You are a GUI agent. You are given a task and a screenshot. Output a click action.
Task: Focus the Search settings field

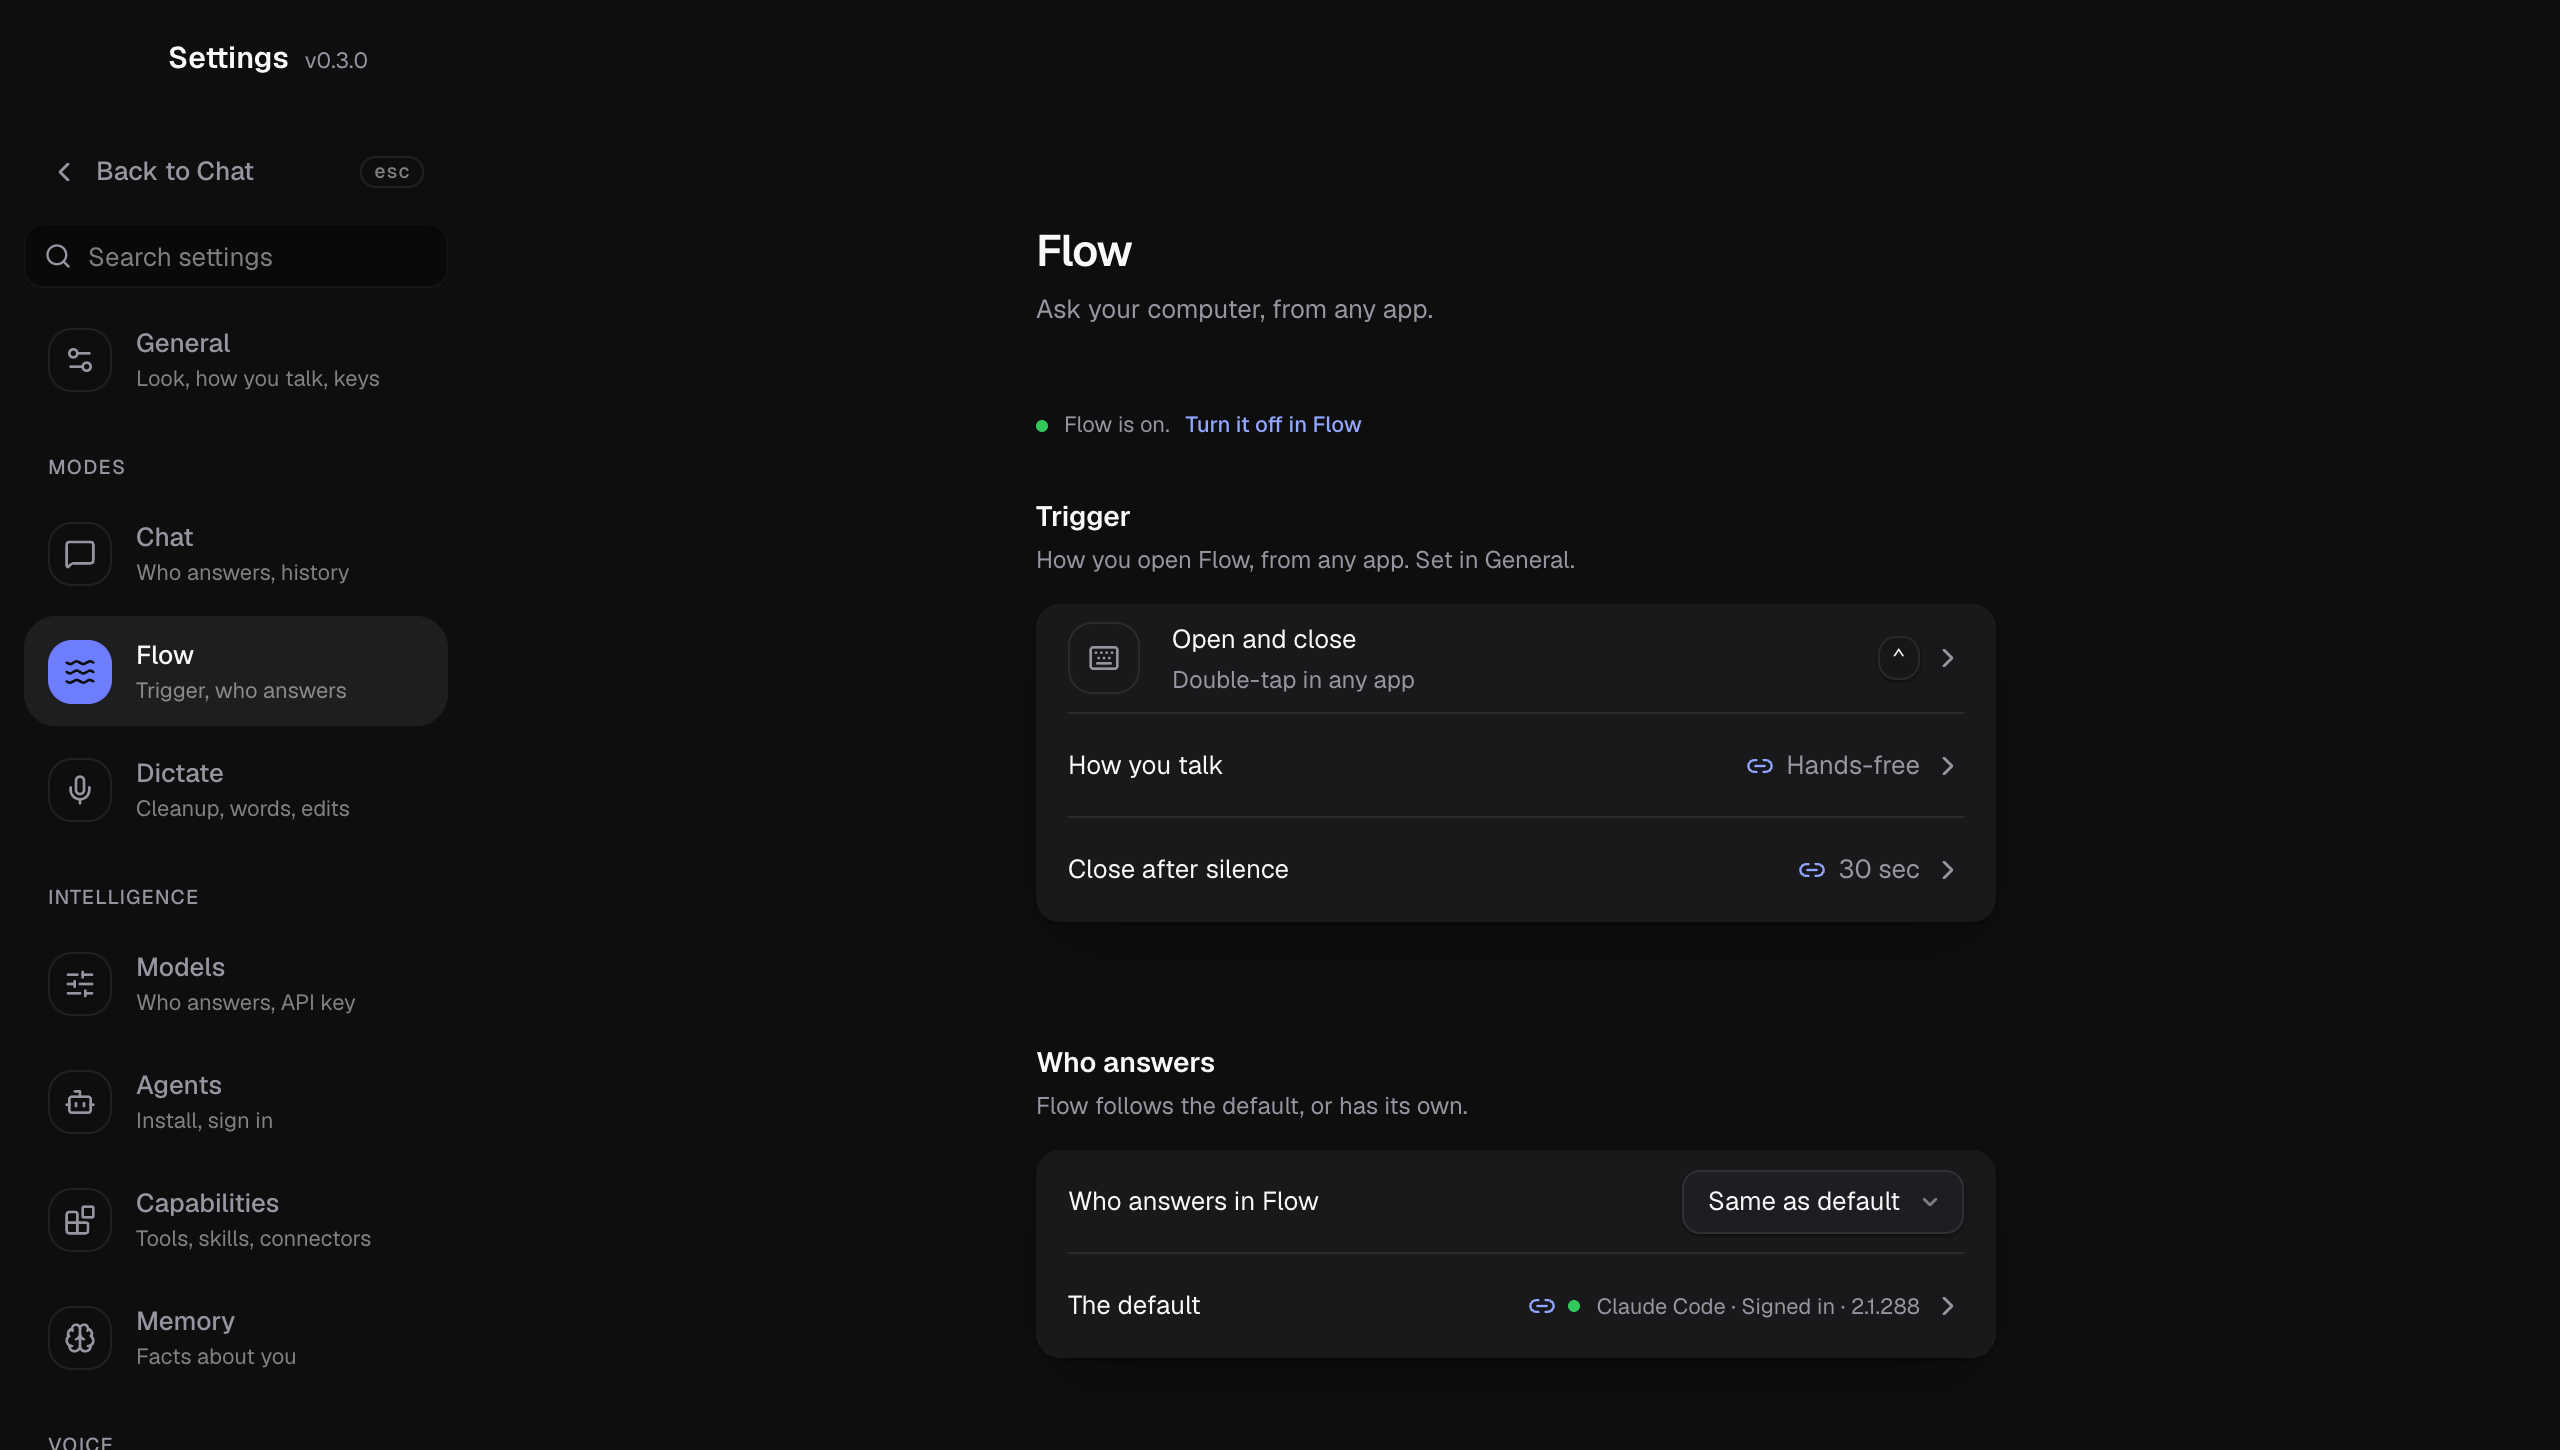(236, 257)
